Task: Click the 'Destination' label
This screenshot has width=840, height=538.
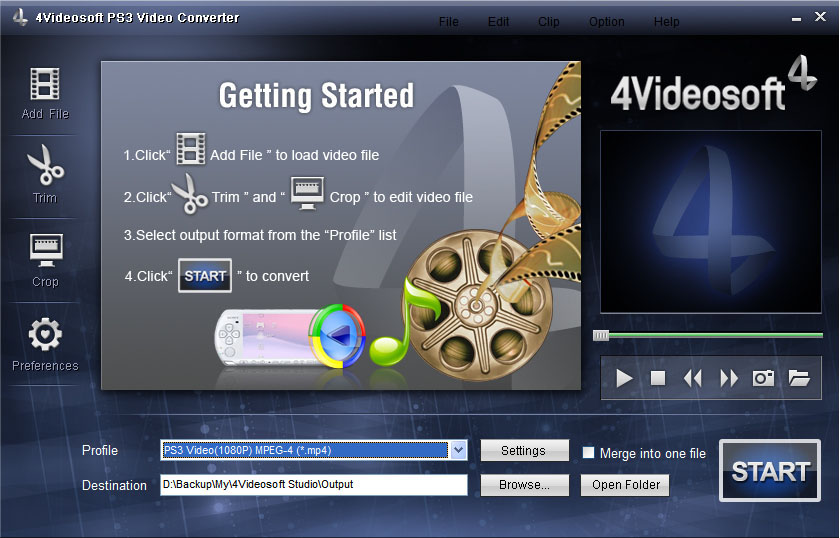Action: pyautogui.click(x=114, y=485)
